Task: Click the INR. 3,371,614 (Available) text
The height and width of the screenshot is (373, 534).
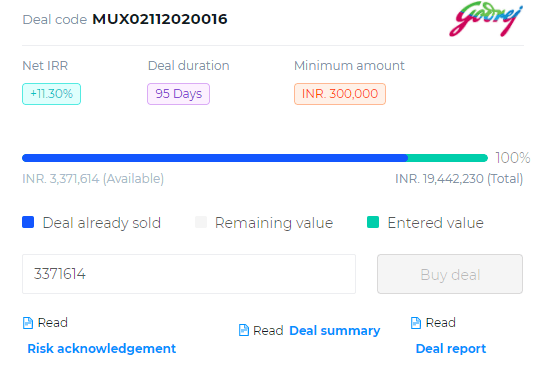Action: click(x=93, y=178)
